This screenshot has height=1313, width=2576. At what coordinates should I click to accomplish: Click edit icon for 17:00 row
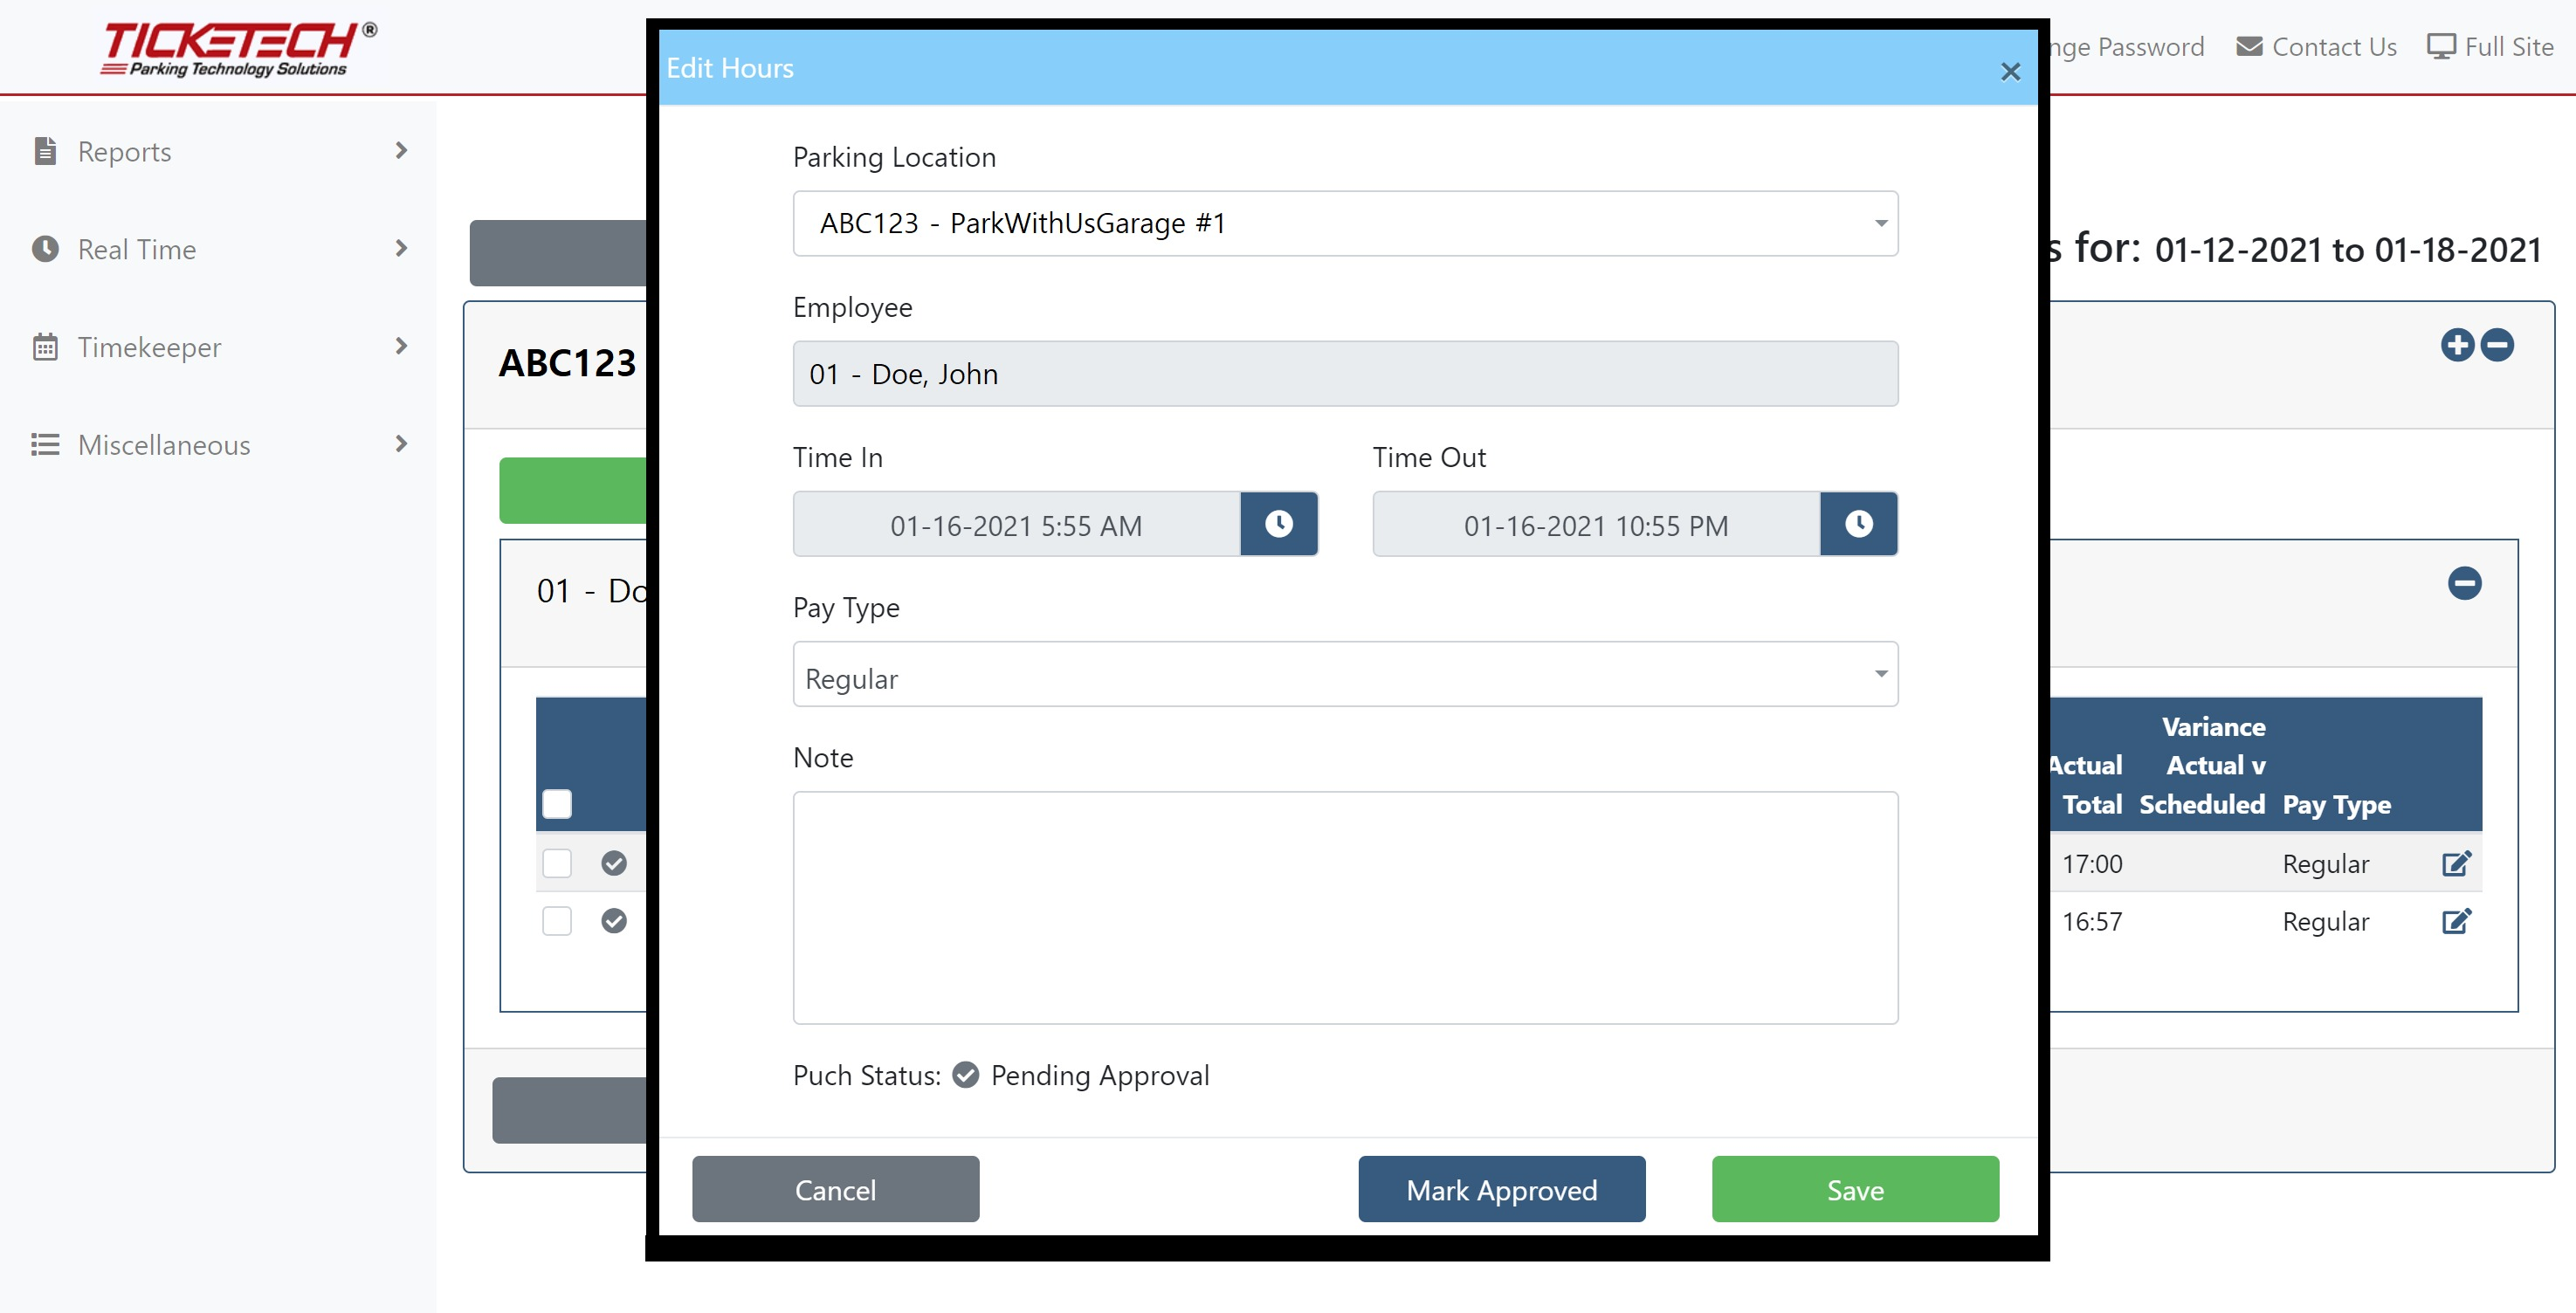tap(2456, 864)
